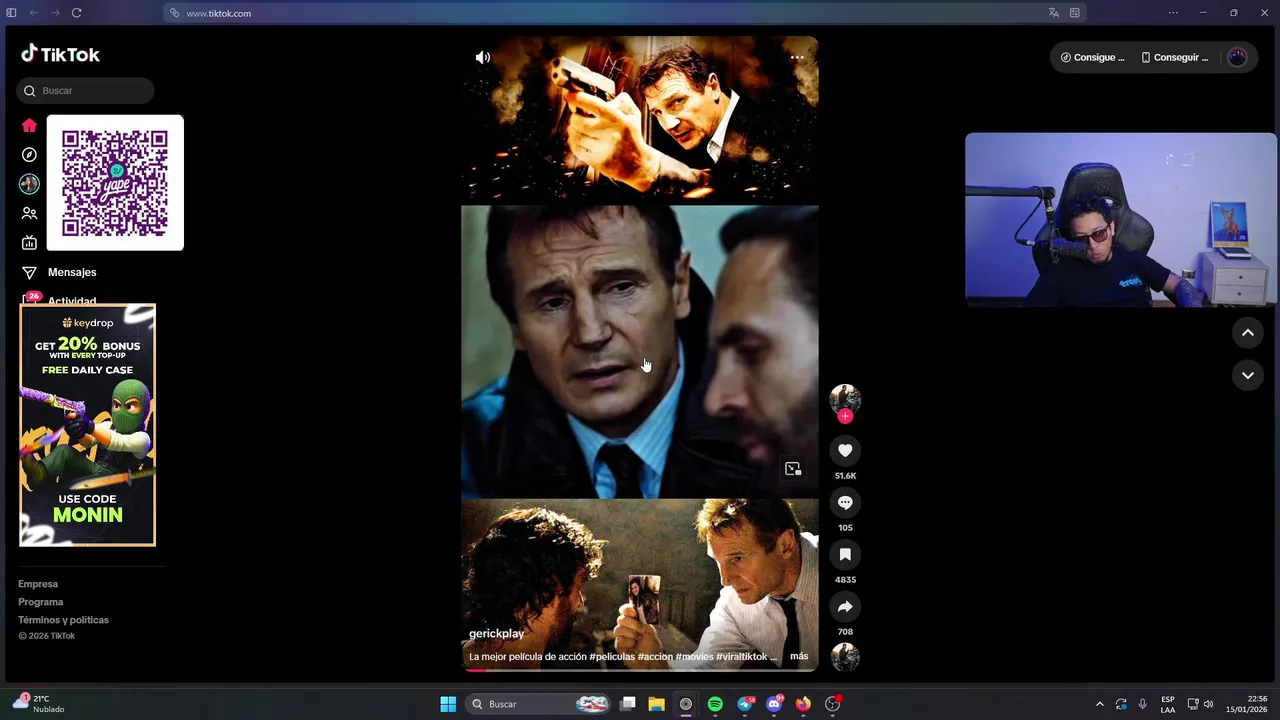Viewport: 1280px width, 720px height.
Task: Go to previous video with up chevron
Action: (x=1248, y=333)
